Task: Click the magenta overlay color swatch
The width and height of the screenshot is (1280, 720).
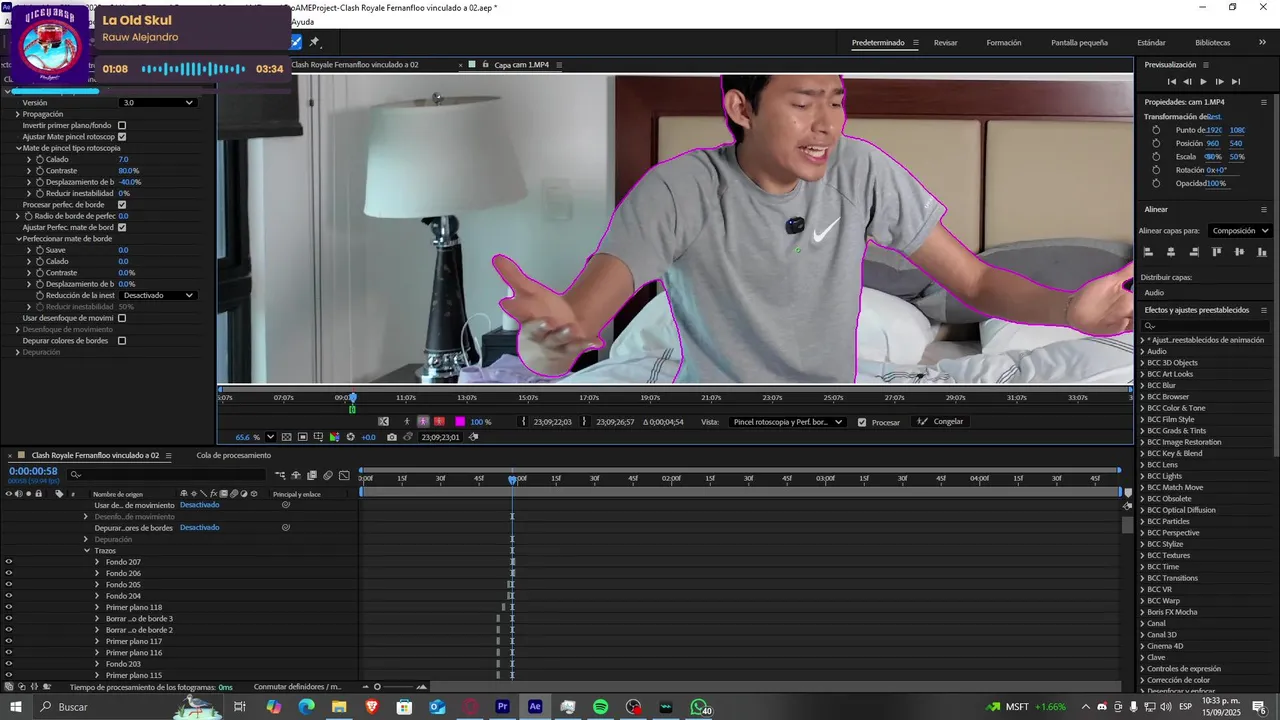Action: pyautogui.click(x=460, y=422)
